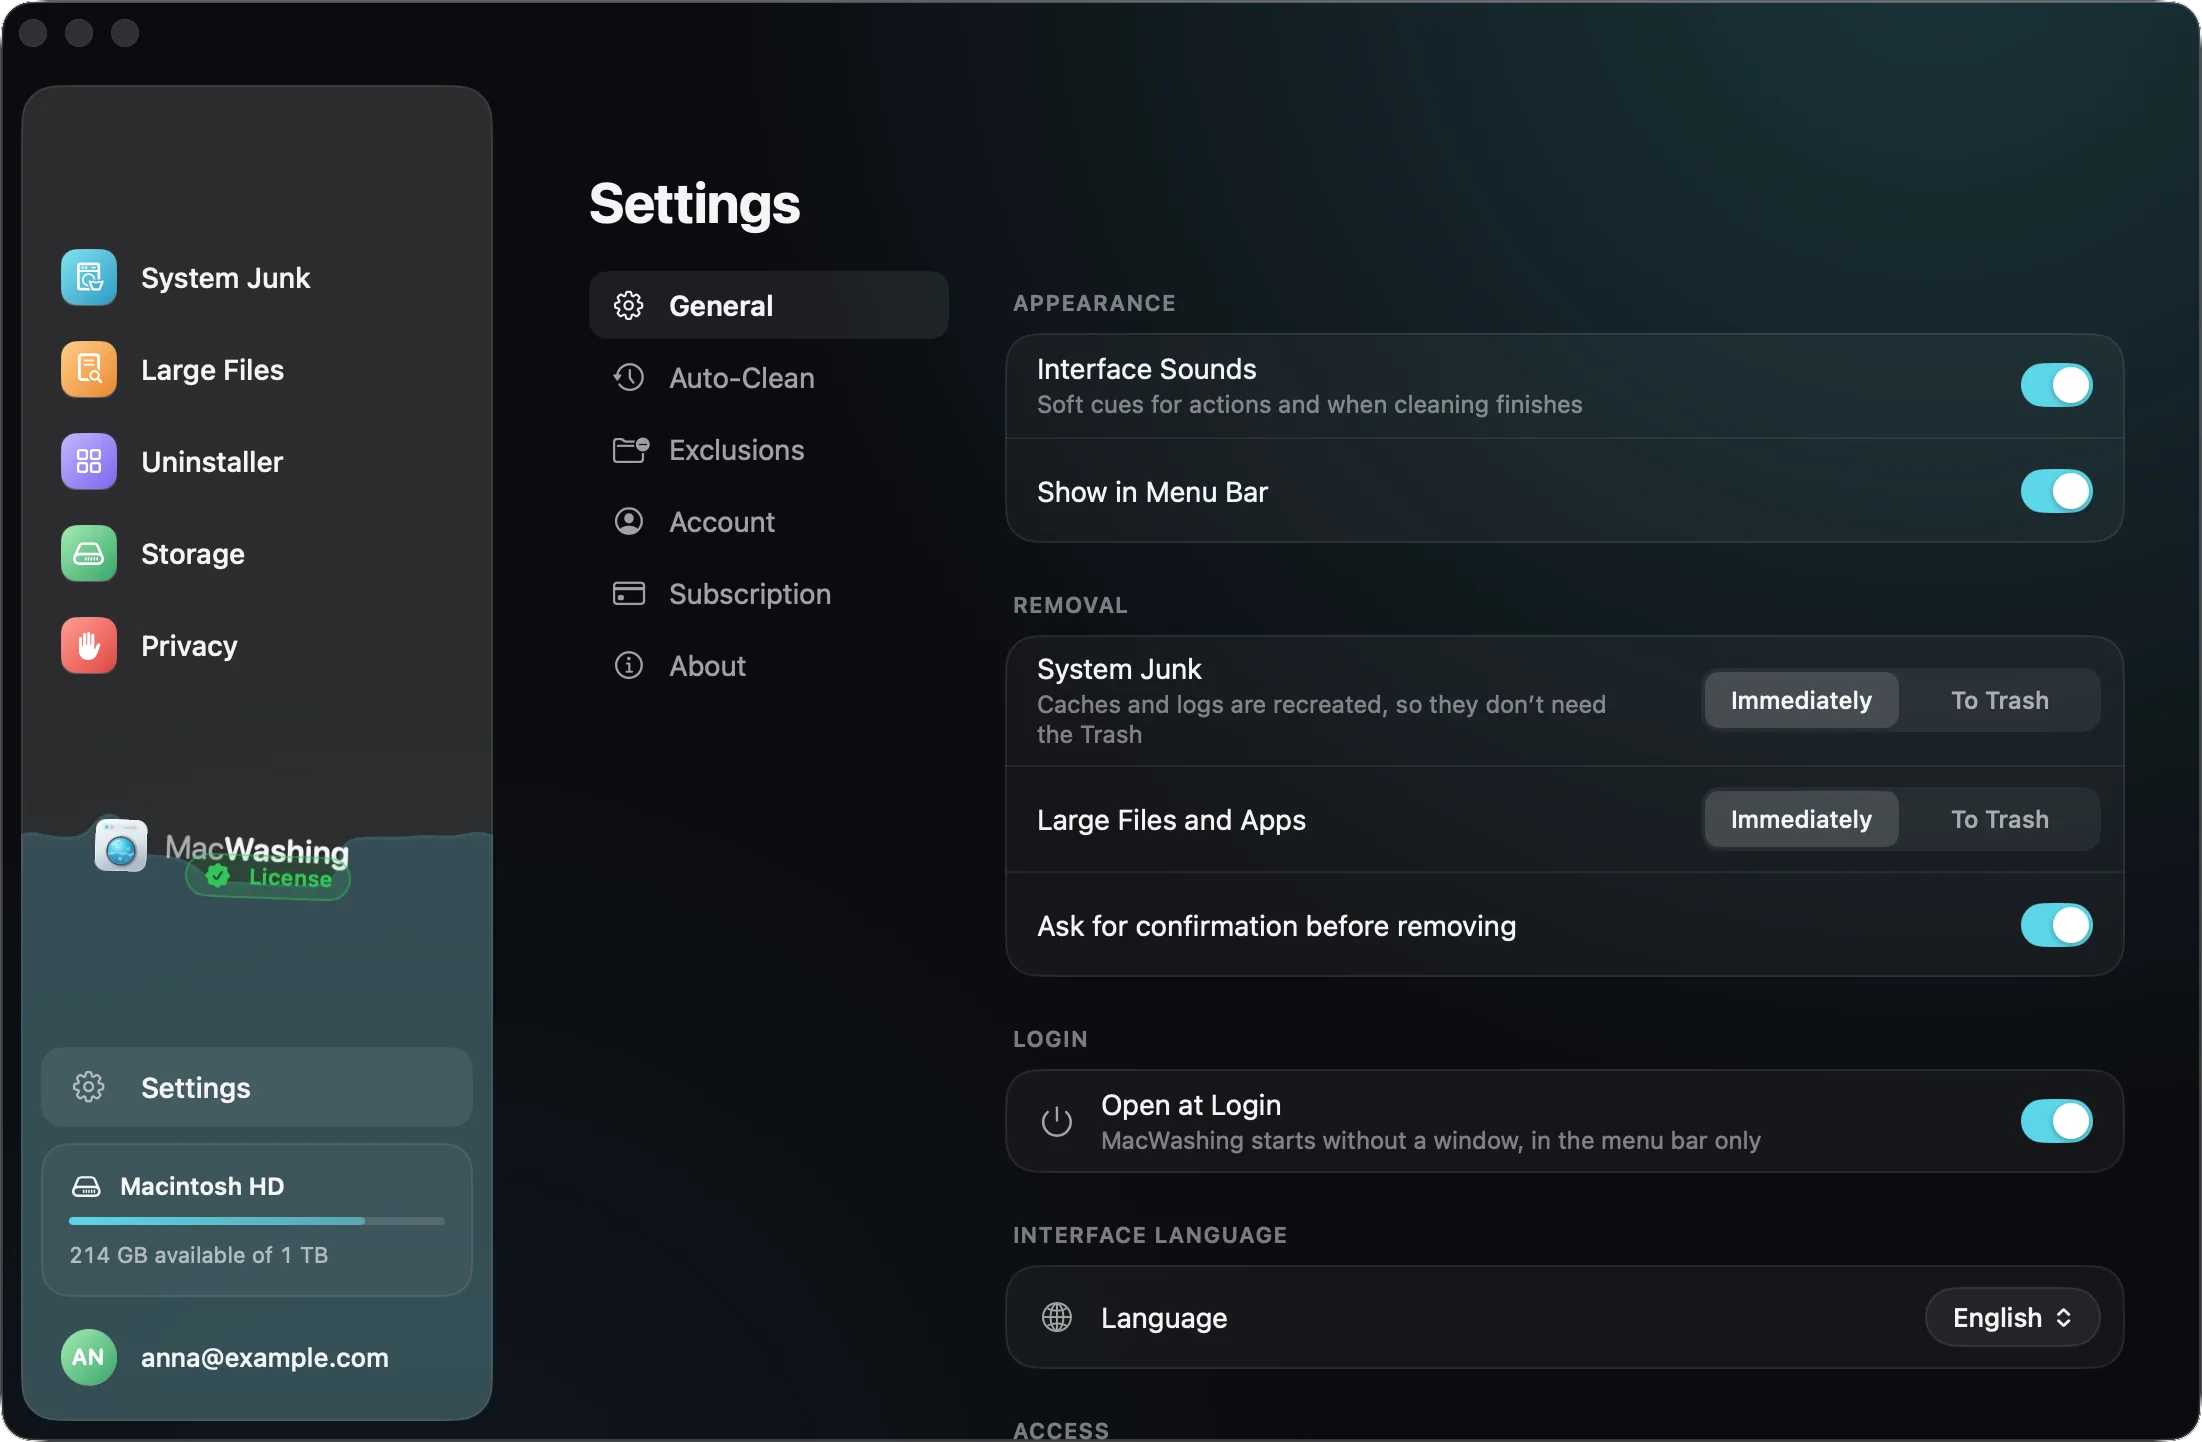Click the MacWashing app logo icon

[121, 846]
